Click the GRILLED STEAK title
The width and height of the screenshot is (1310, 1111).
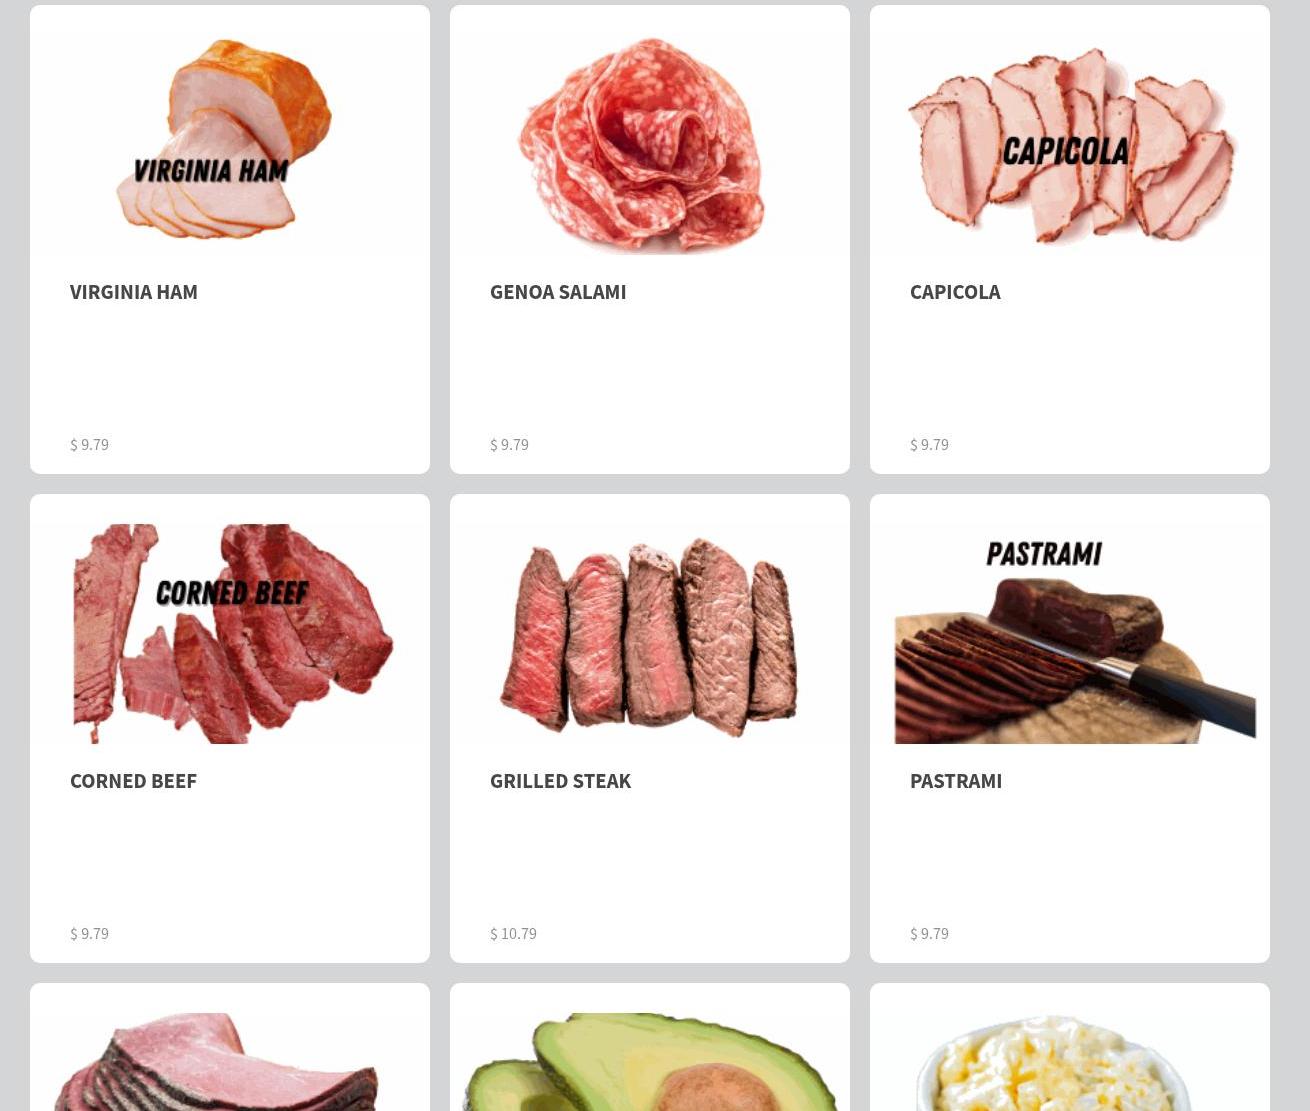pyautogui.click(x=560, y=780)
